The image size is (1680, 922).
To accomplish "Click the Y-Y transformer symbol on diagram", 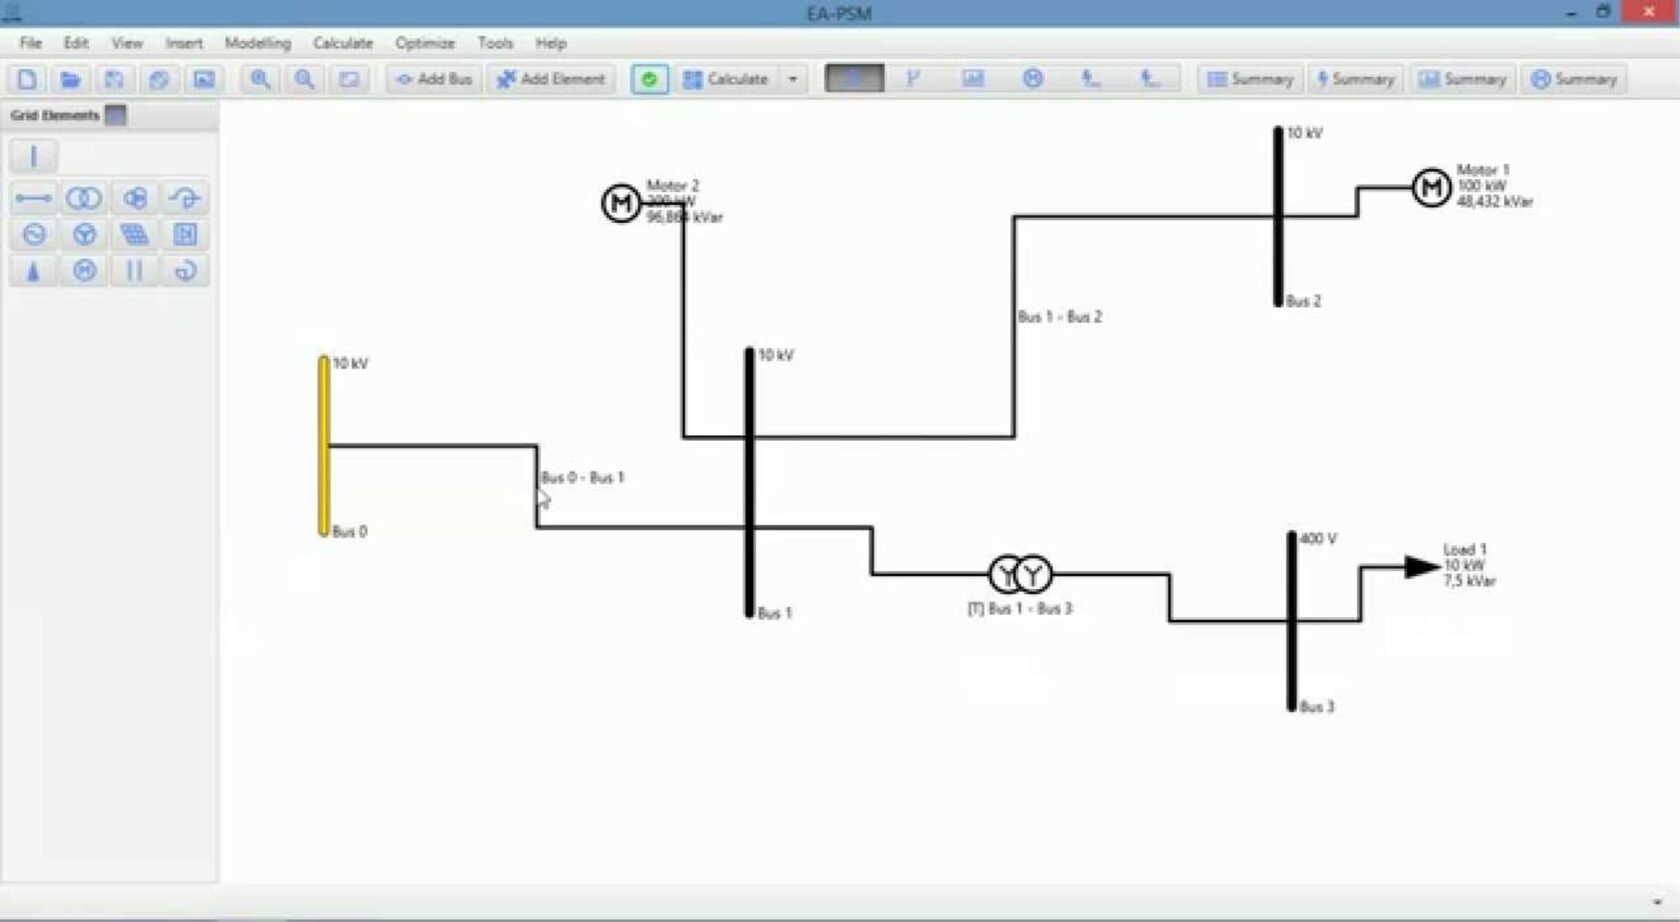I will pos(1020,574).
